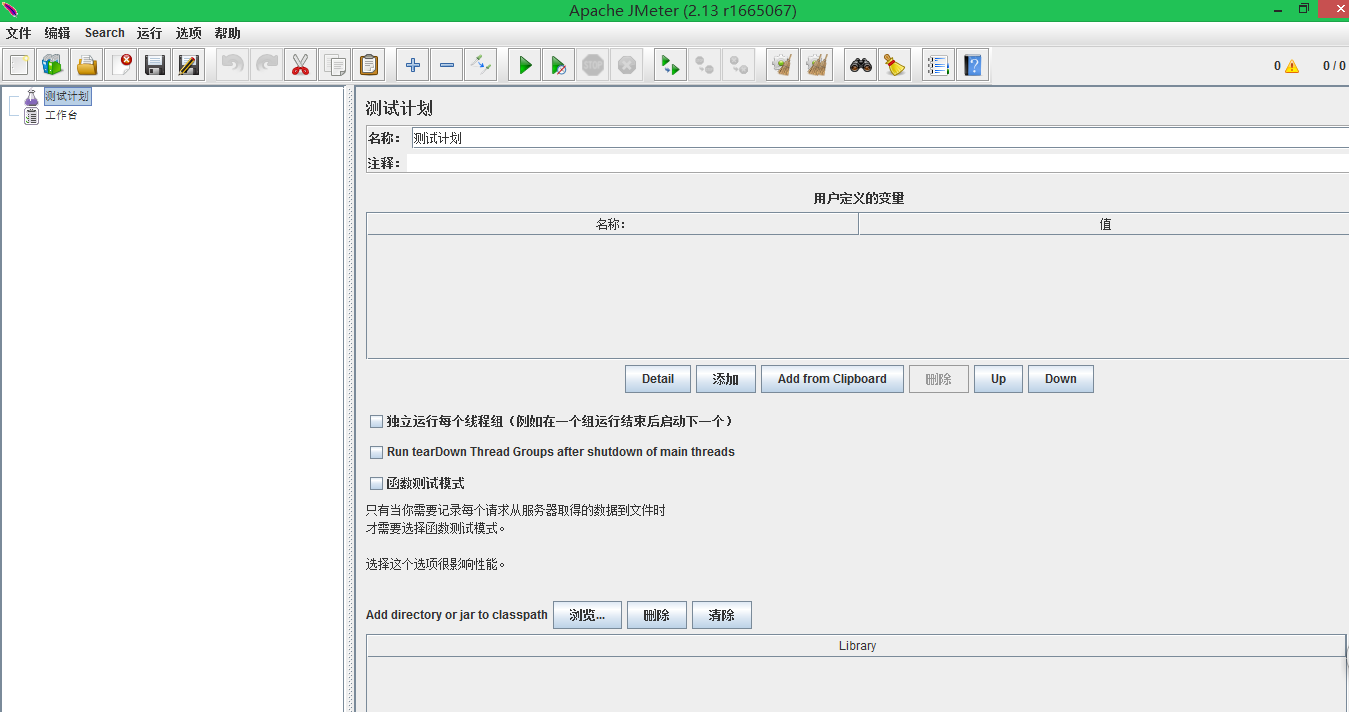Screen dimensions: 1349x712
Task: Click the grey Stop sign icon
Action: (x=593, y=66)
